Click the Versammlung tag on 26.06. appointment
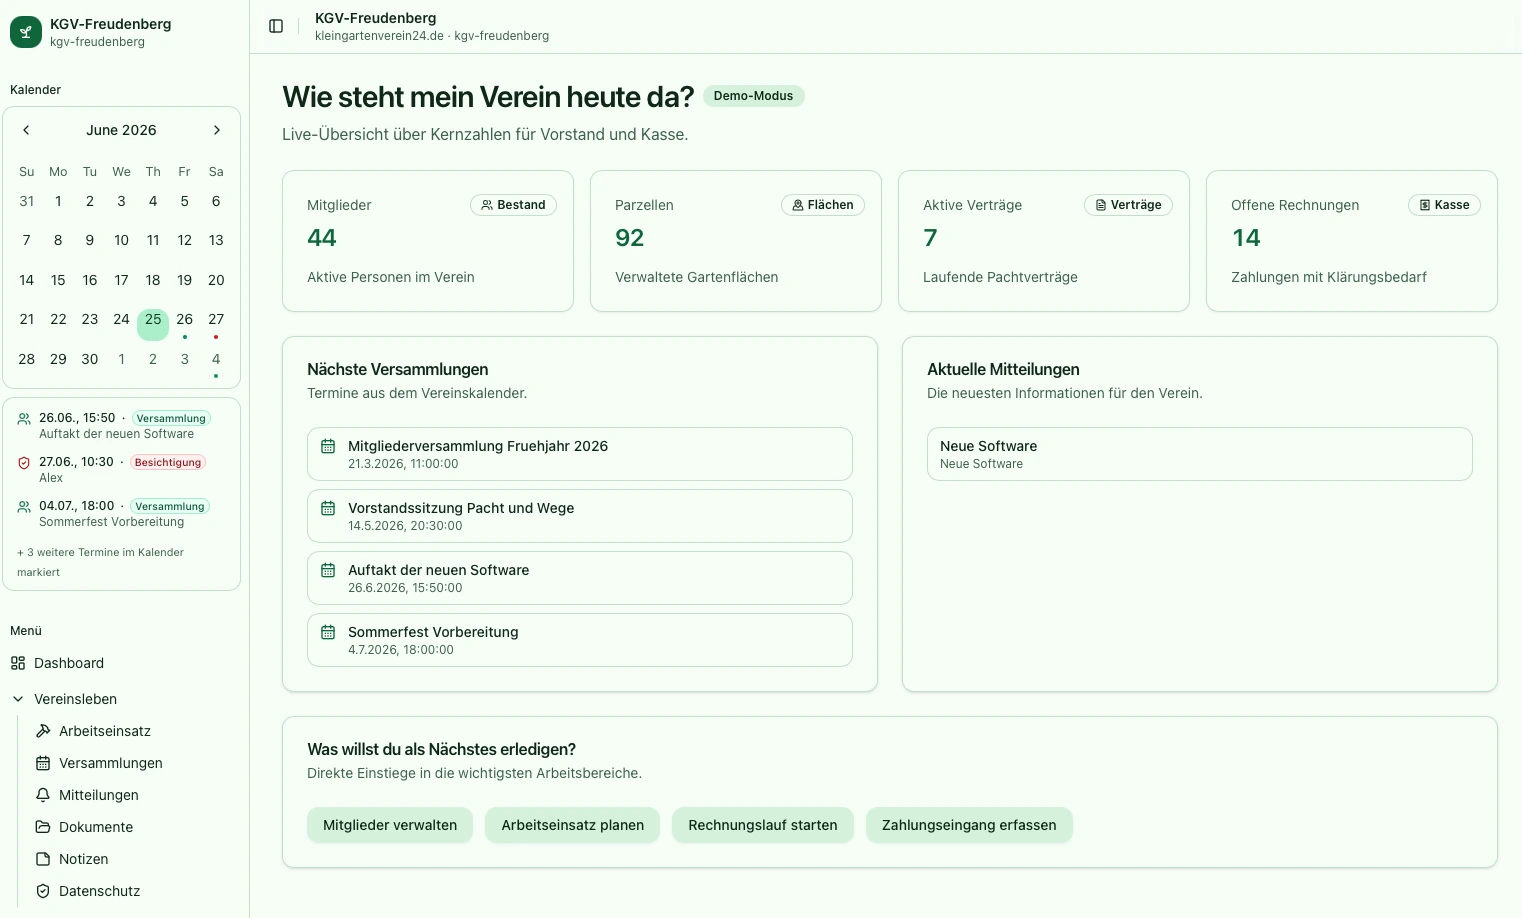 (x=171, y=419)
